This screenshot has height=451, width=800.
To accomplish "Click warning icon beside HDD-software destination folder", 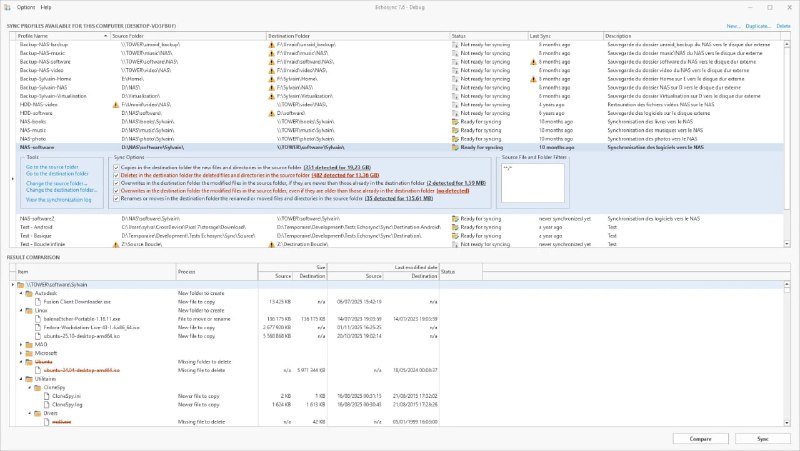I will click(271, 113).
